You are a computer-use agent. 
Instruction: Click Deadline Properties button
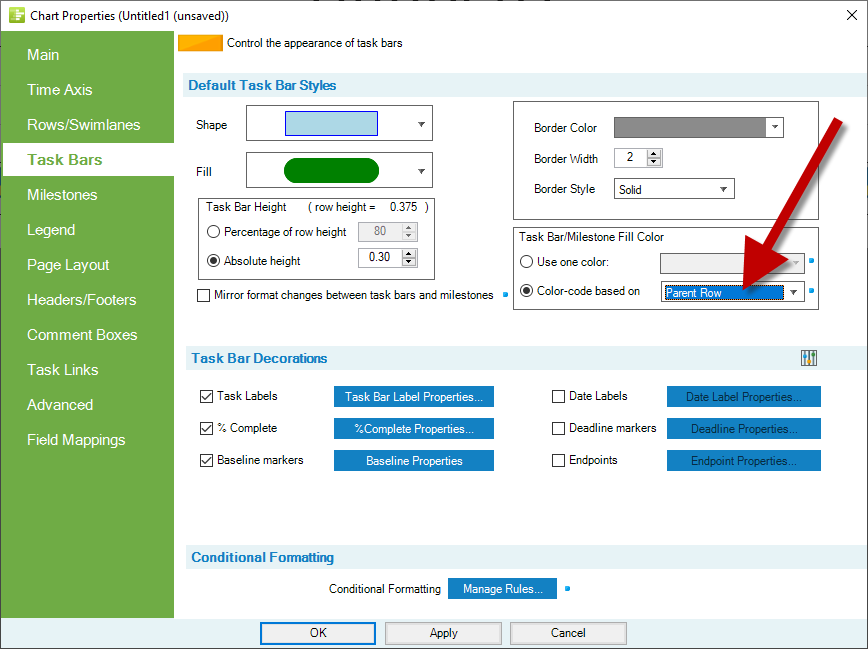point(743,429)
